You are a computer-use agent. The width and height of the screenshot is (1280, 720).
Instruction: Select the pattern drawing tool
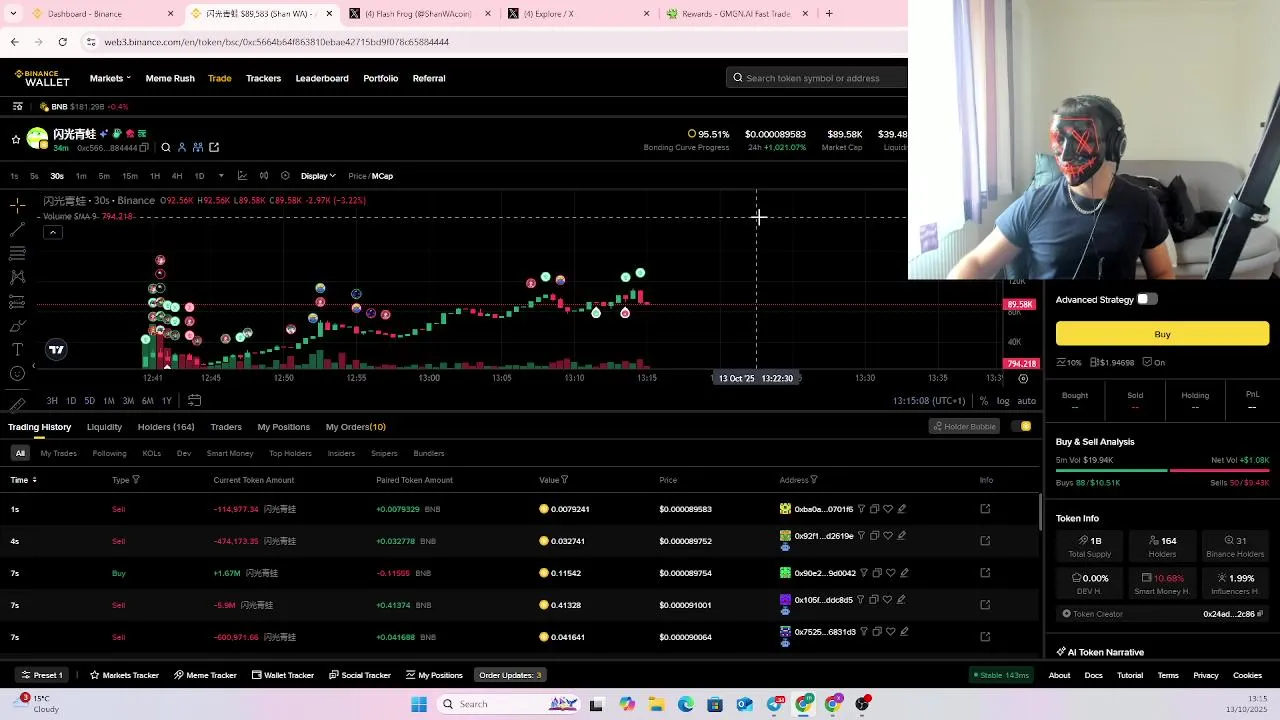[x=17, y=277]
